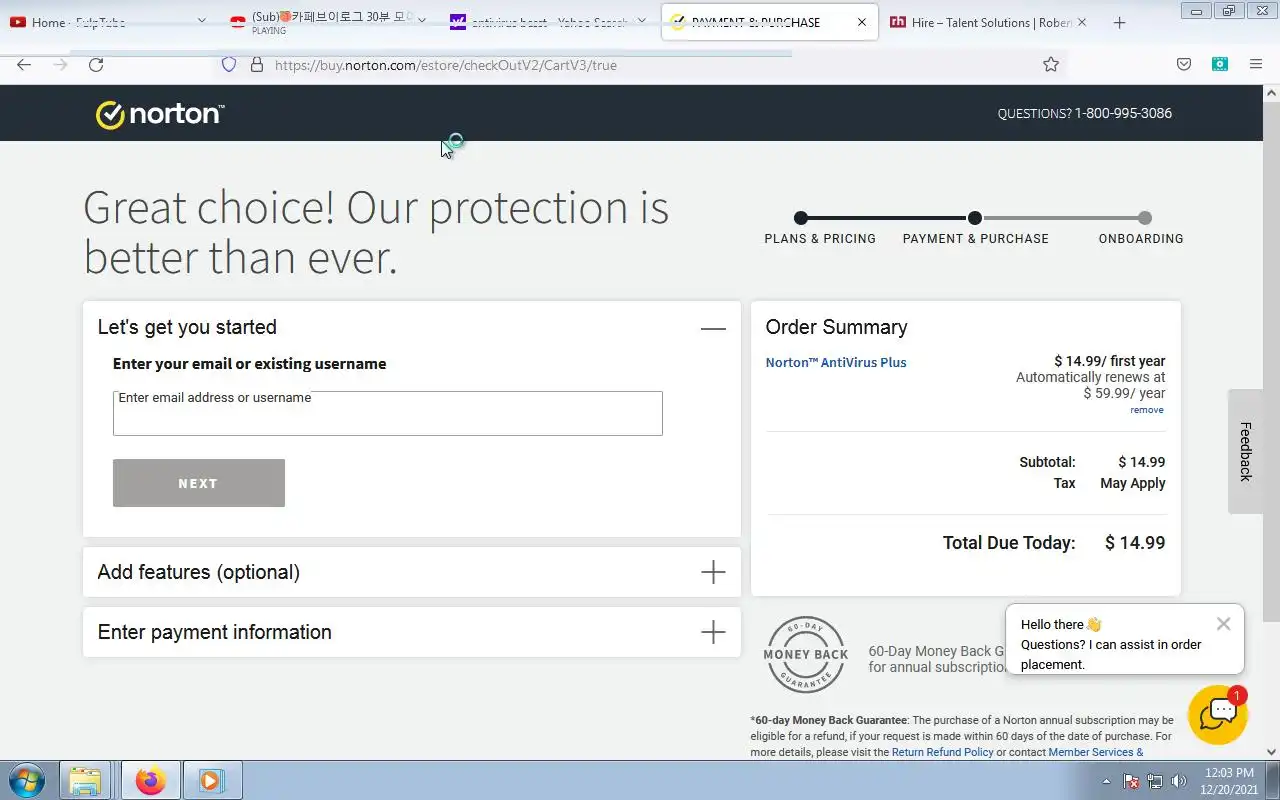Open the Pocket save icon
Image resolution: width=1280 pixels, height=800 pixels.
1184,65
